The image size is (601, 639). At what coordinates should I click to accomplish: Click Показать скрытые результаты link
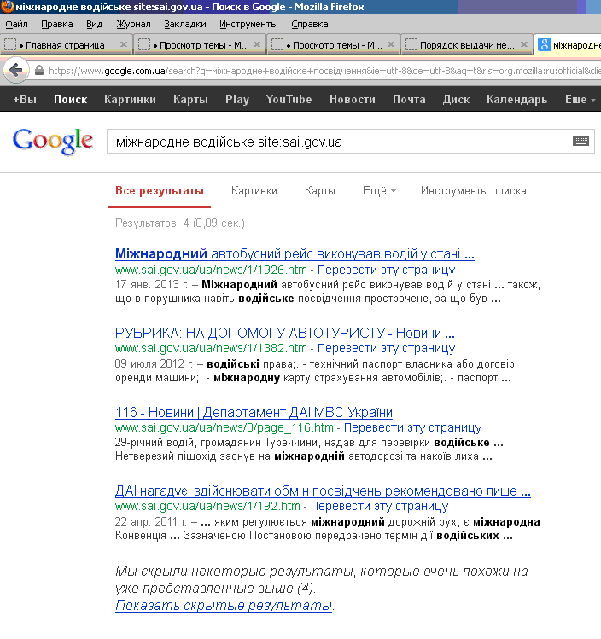click(223, 606)
